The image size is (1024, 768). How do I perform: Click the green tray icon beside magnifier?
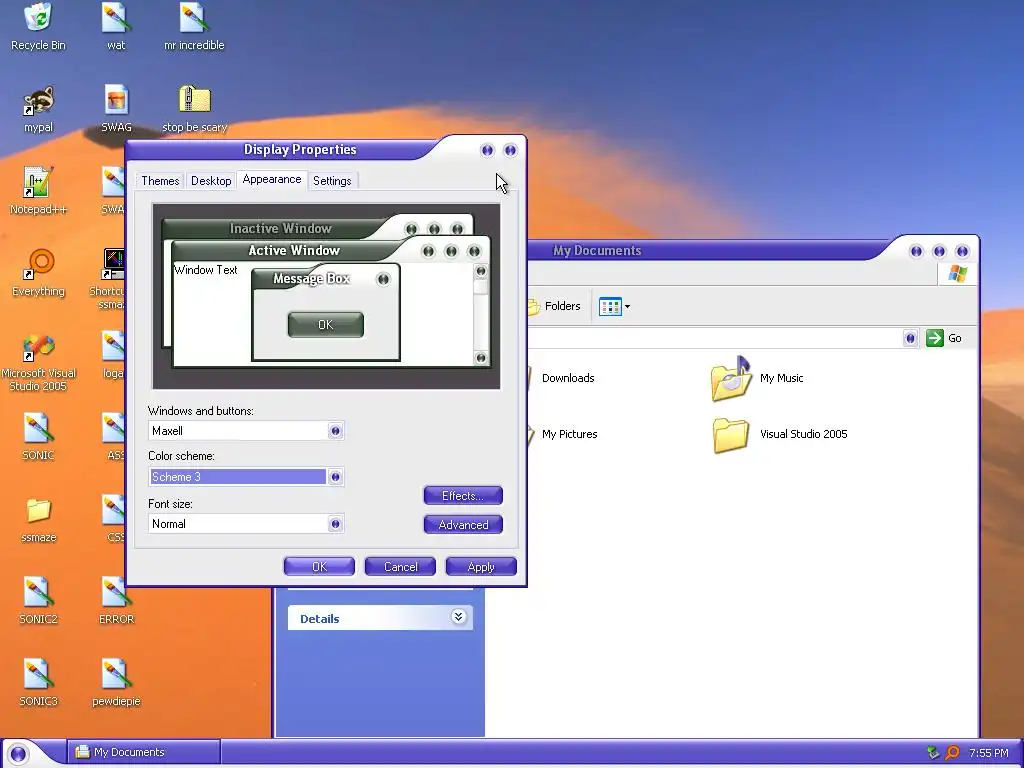pyautogui.click(x=933, y=753)
